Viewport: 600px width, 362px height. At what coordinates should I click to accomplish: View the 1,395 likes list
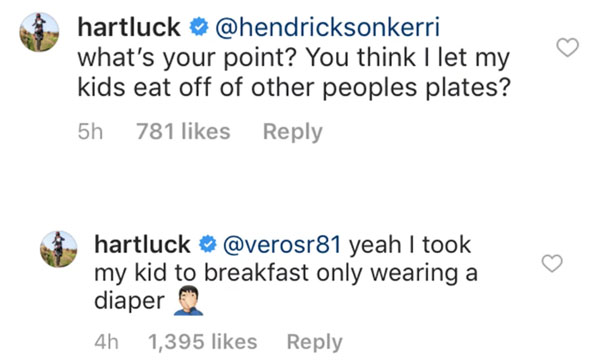click(x=202, y=342)
